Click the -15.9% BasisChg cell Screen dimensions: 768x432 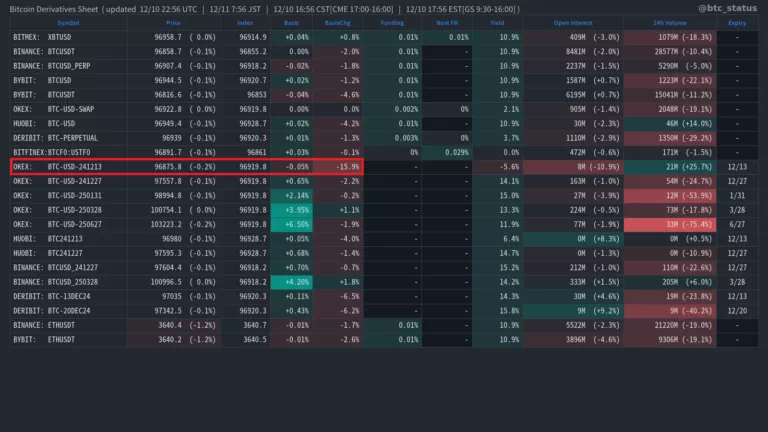[338, 167]
